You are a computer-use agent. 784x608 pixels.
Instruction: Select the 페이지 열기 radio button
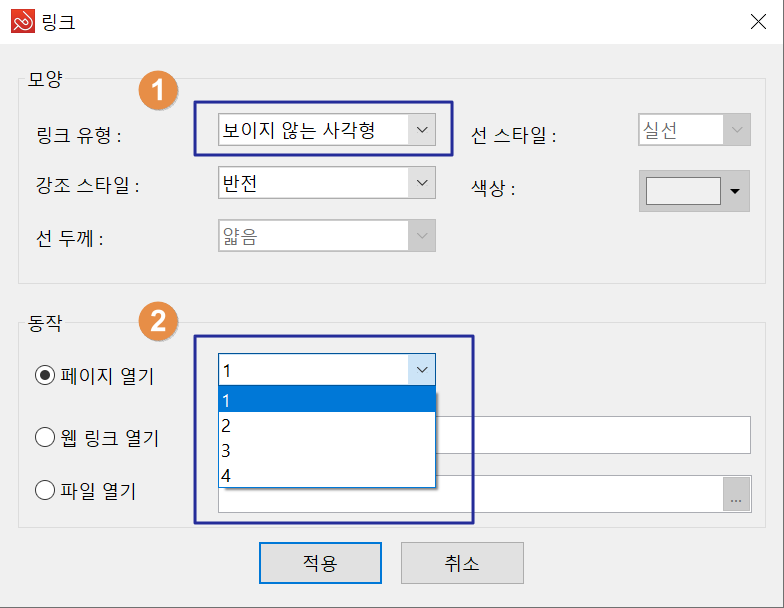[x=45, y=375]
